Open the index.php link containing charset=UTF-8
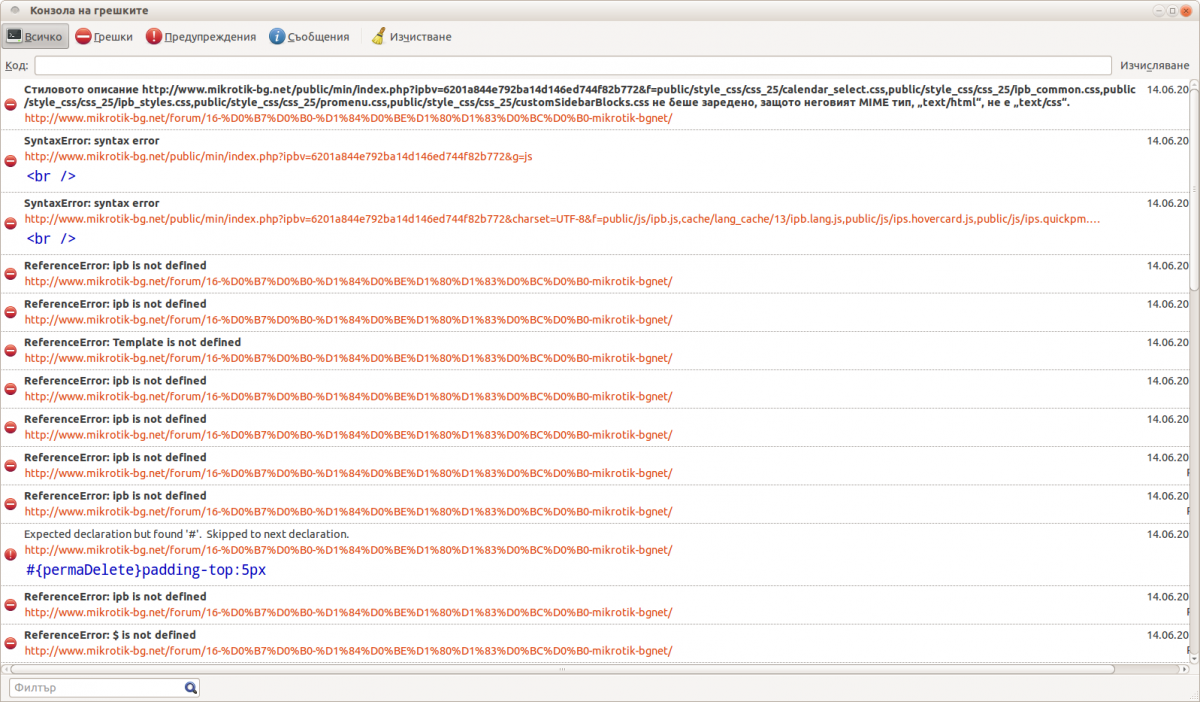 click(560, 219)
